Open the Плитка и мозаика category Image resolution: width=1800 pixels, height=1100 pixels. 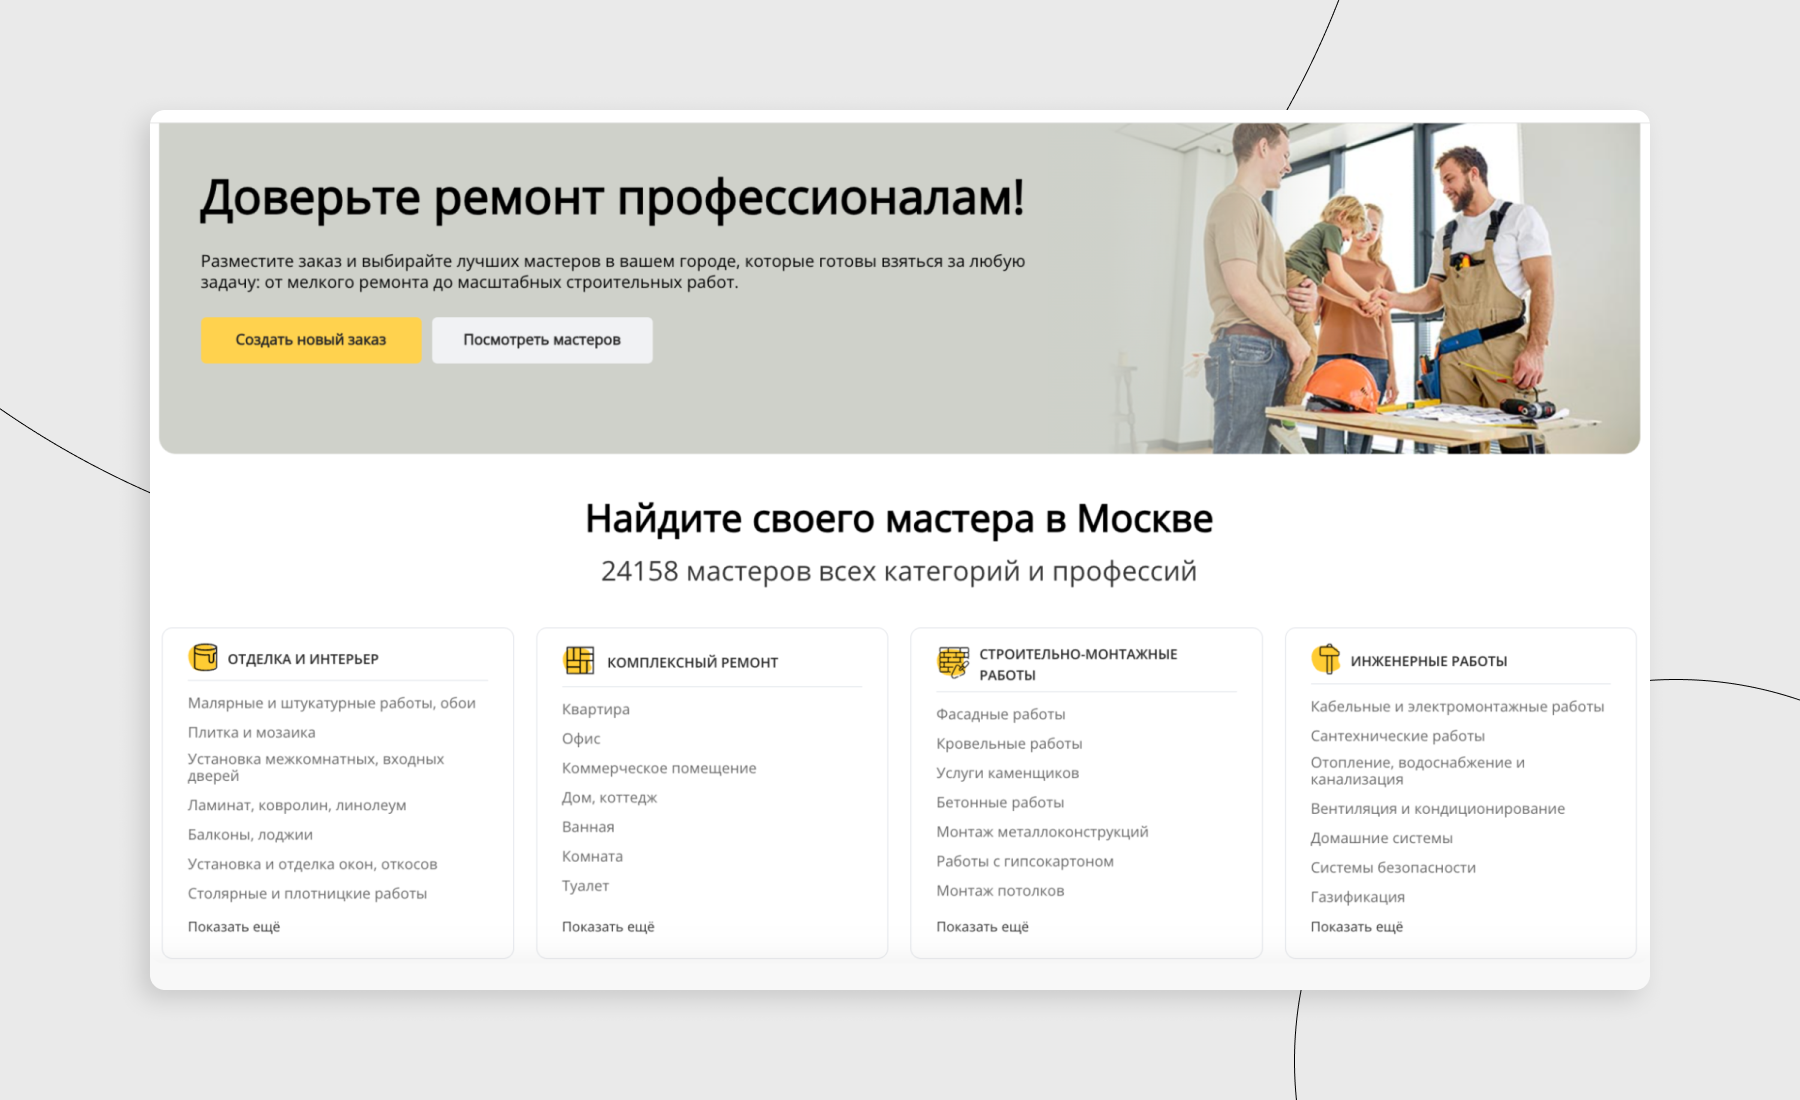(251, 733)
